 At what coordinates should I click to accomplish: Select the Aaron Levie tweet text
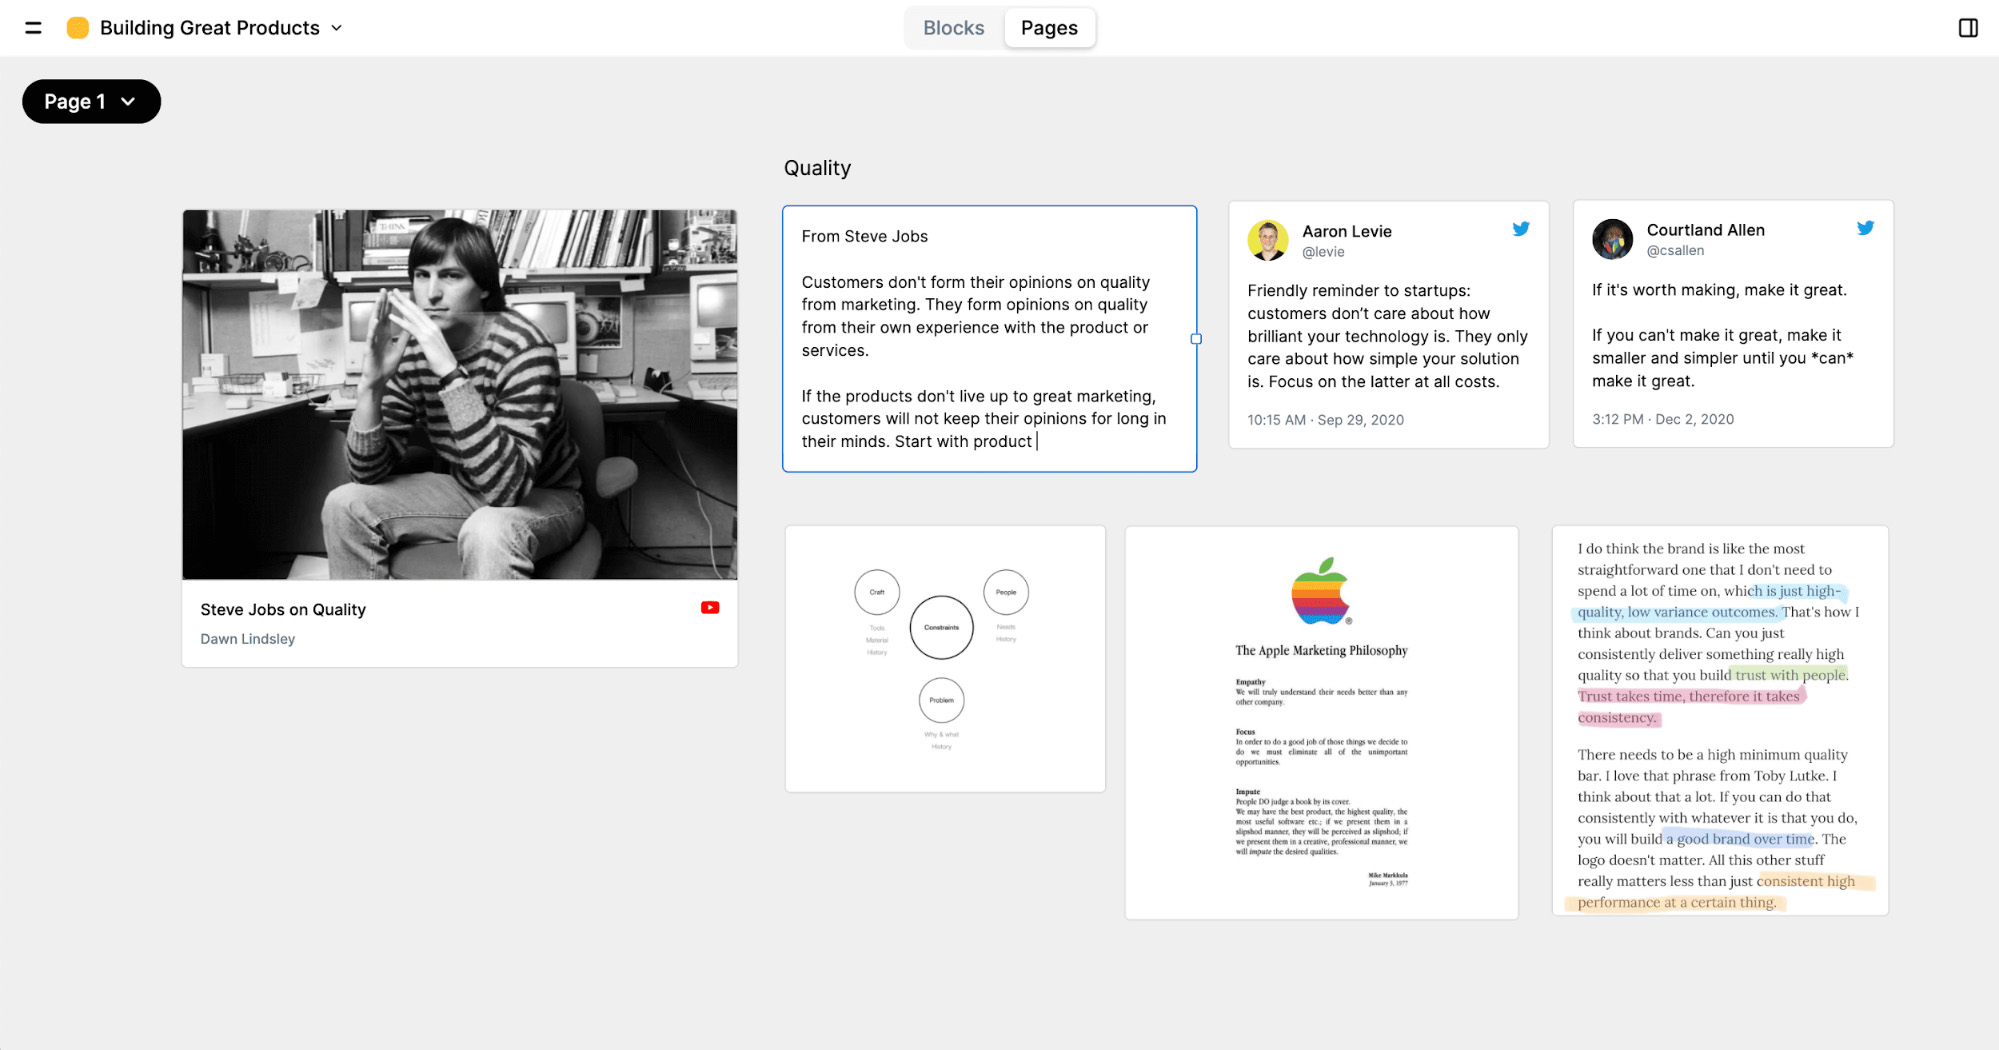pyautogui.click(x=1387, y=336)
